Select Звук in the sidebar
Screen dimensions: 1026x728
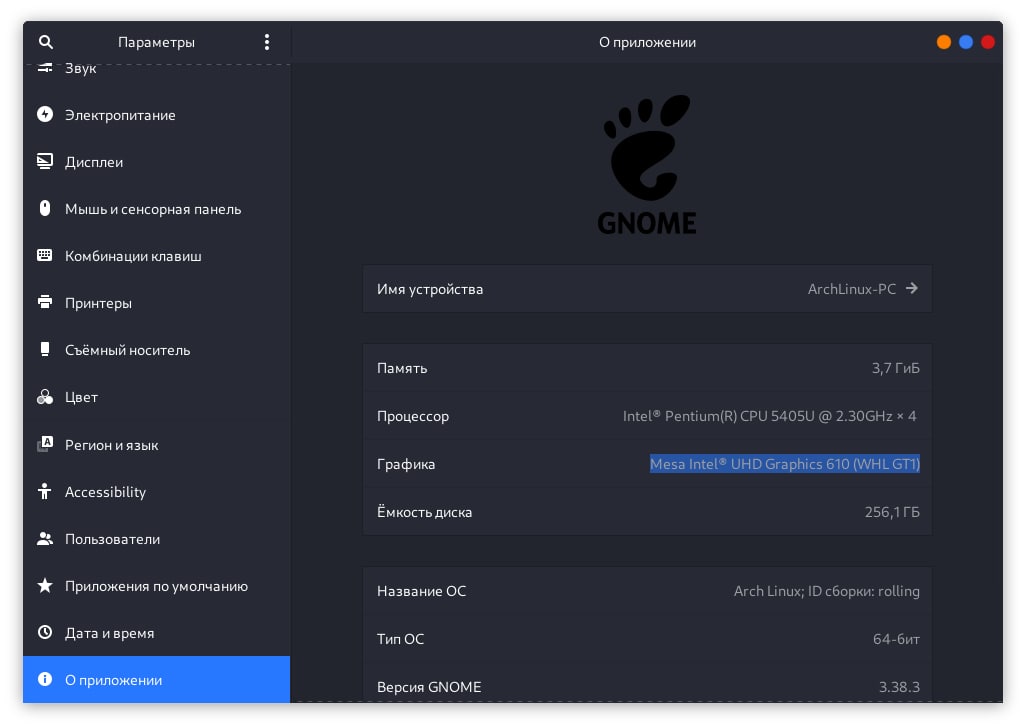tap(156, 69)
